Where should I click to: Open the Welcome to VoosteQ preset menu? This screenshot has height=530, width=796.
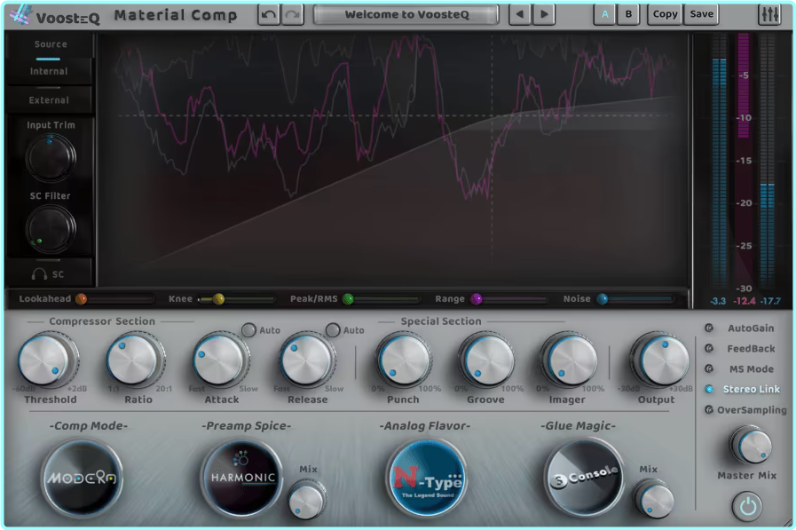[x=406, y=15]
